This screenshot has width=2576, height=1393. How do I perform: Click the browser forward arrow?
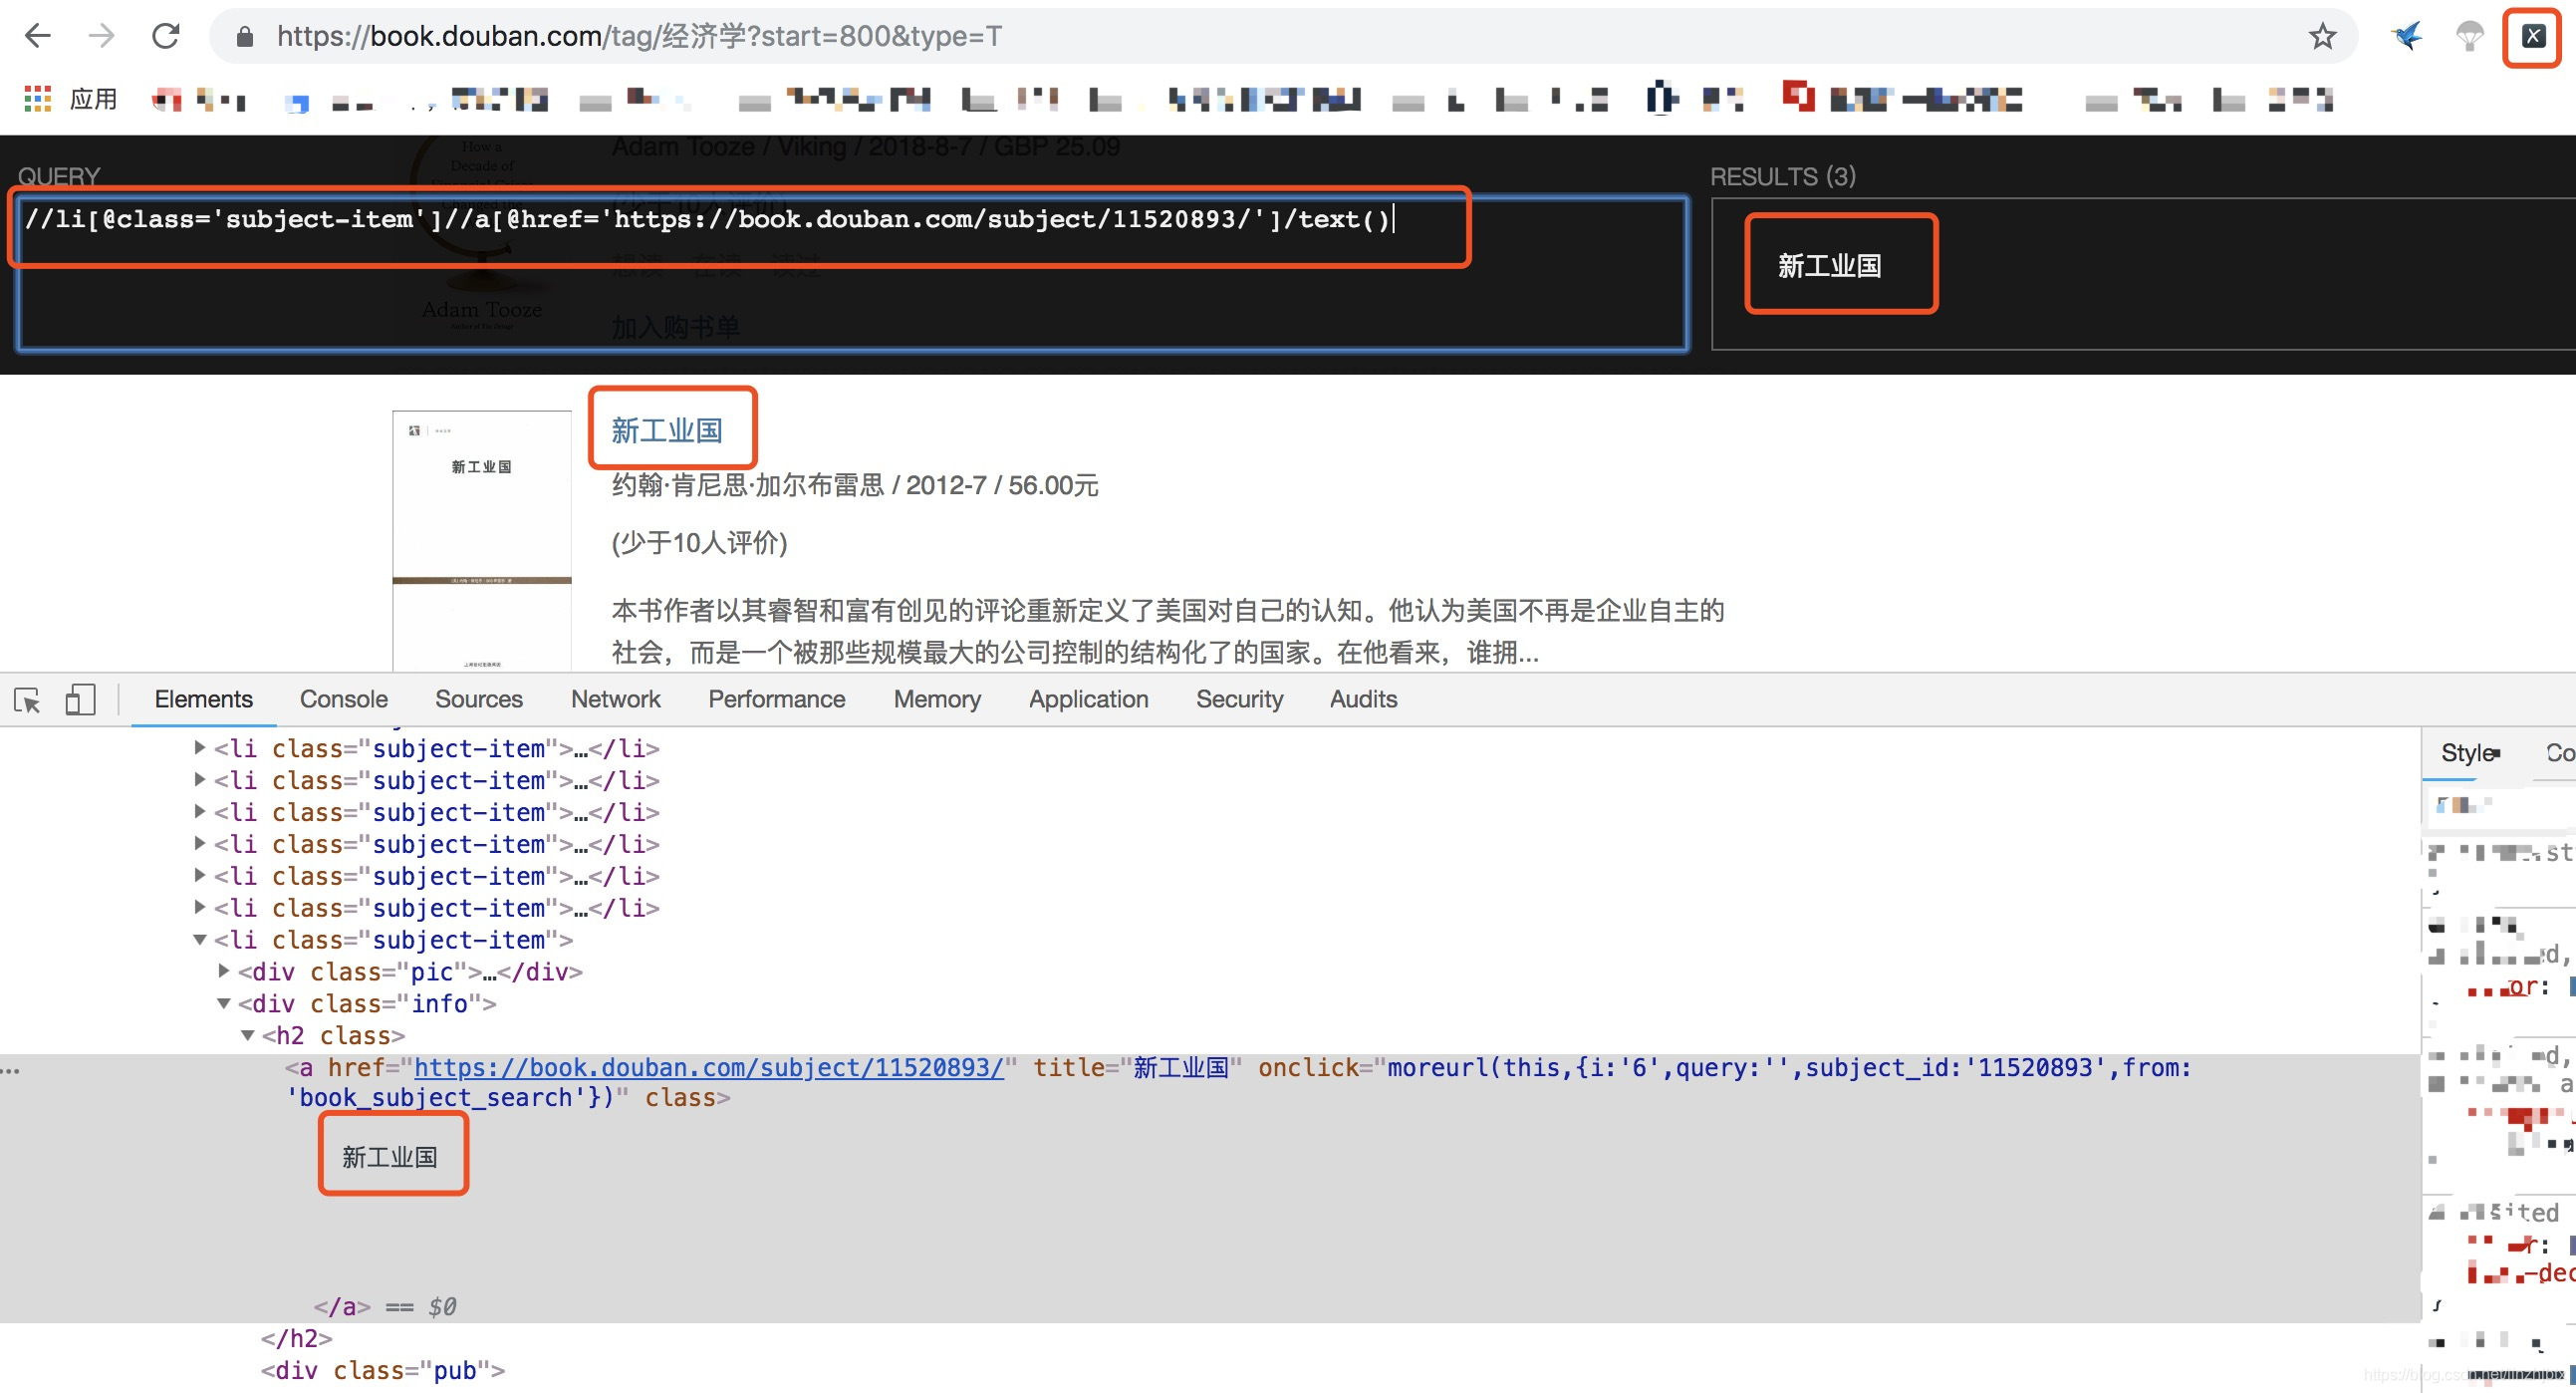101,36
